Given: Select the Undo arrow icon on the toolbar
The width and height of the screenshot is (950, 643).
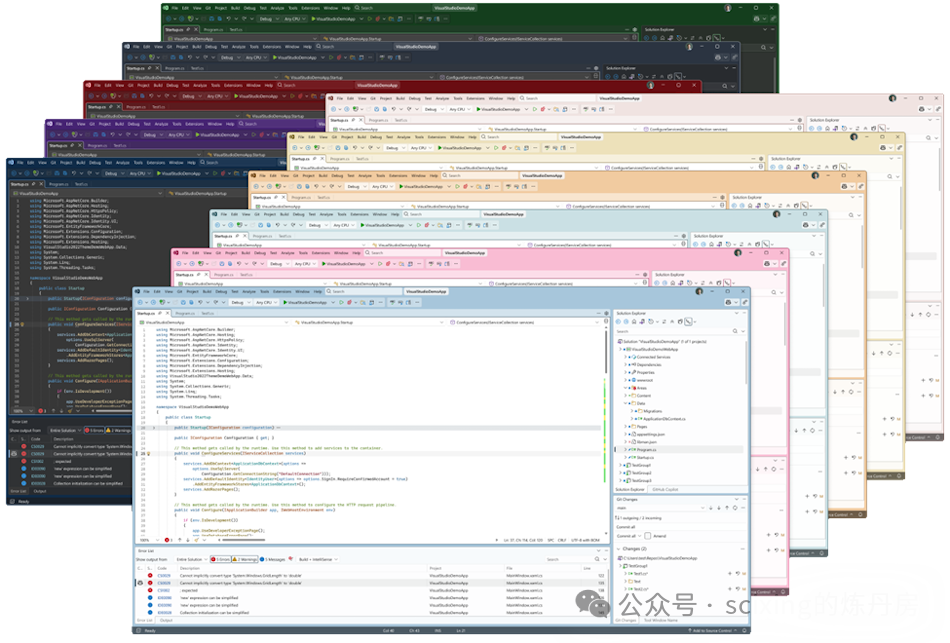Looking at the screenshot, I should click(x=200, y=303).
